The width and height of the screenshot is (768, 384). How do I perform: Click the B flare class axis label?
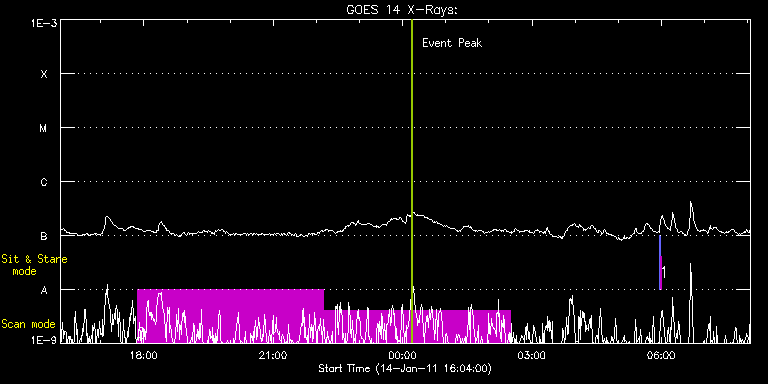click(x=44, y=236)
